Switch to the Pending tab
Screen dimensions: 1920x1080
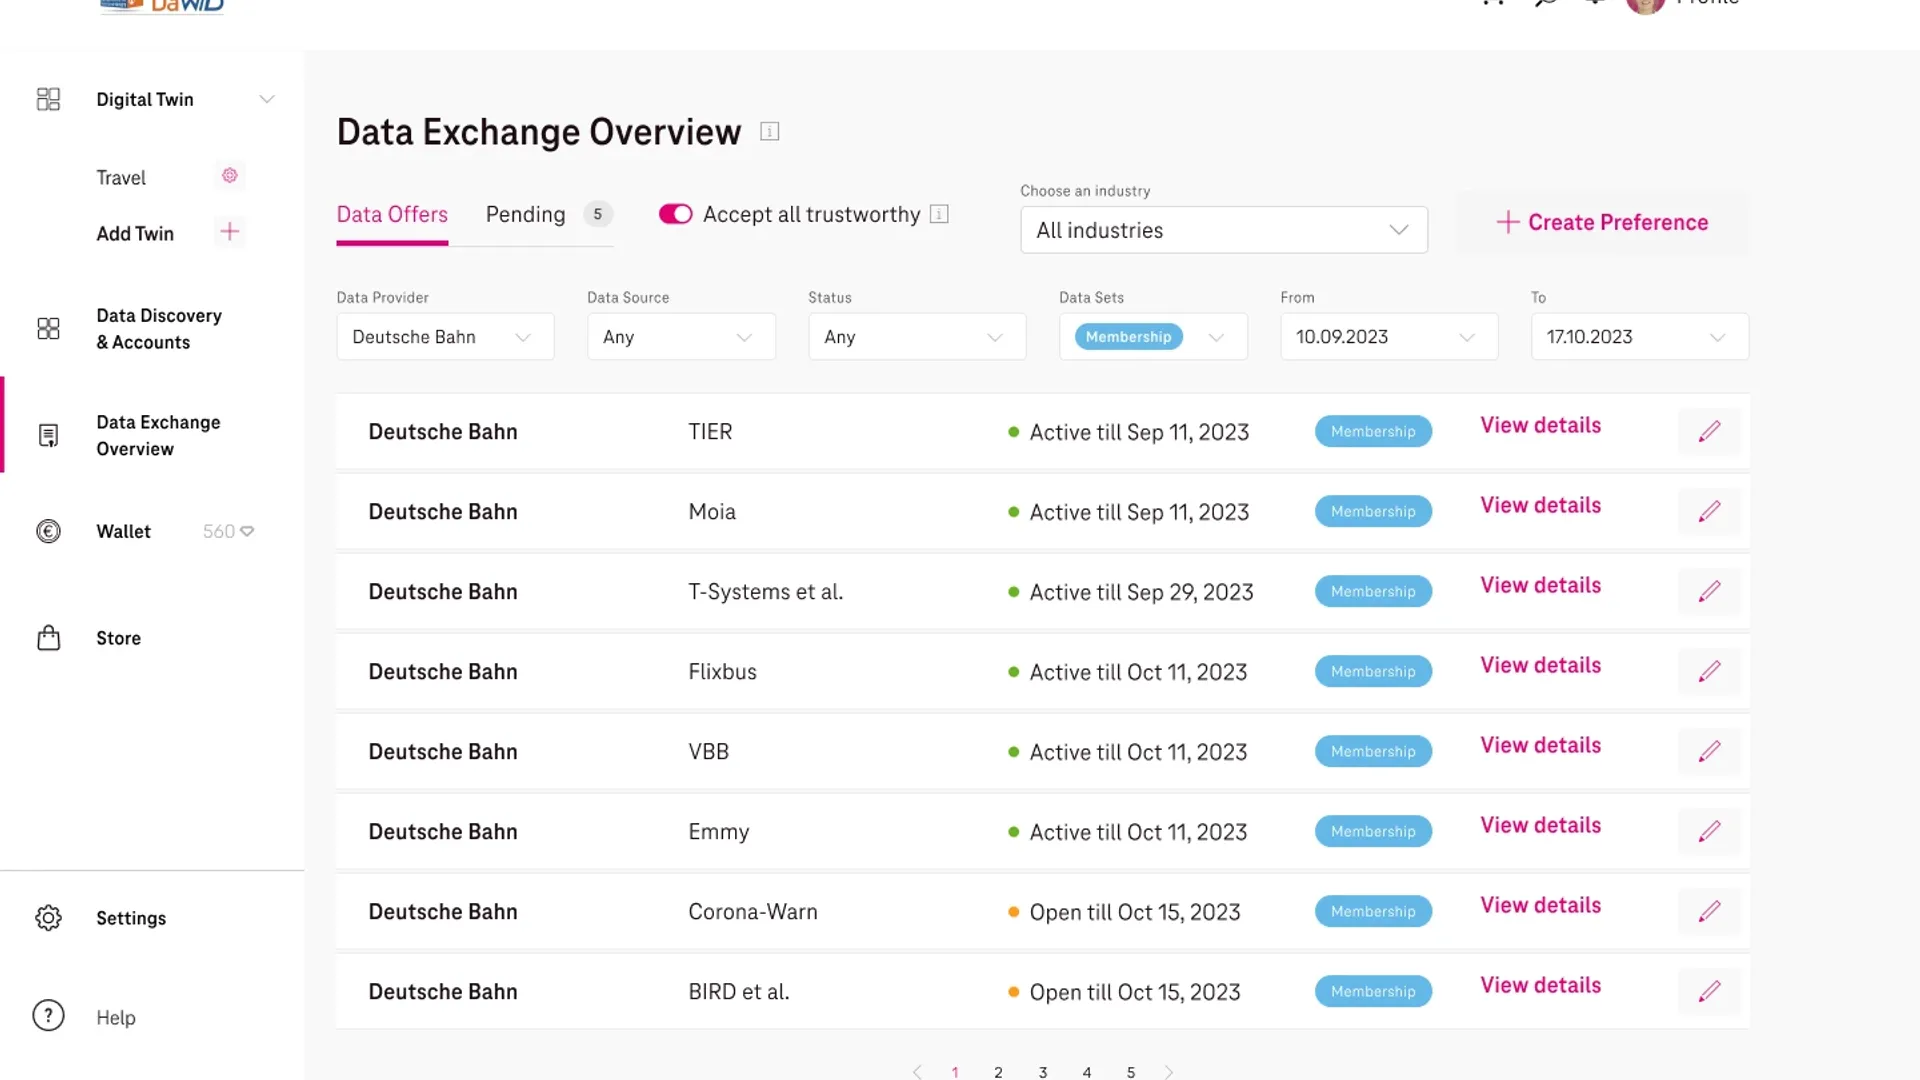526,214
